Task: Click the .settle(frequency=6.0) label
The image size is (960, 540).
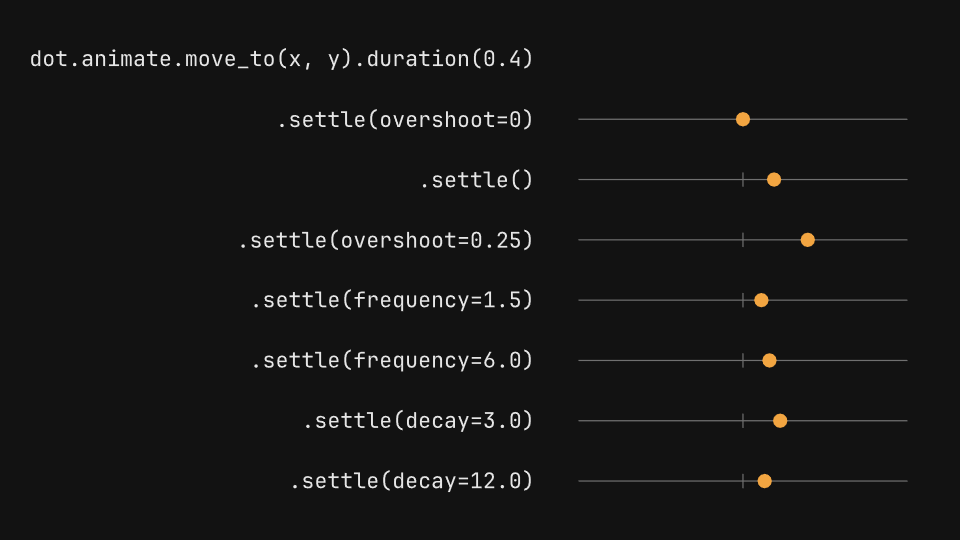Action: coord(392,361)
